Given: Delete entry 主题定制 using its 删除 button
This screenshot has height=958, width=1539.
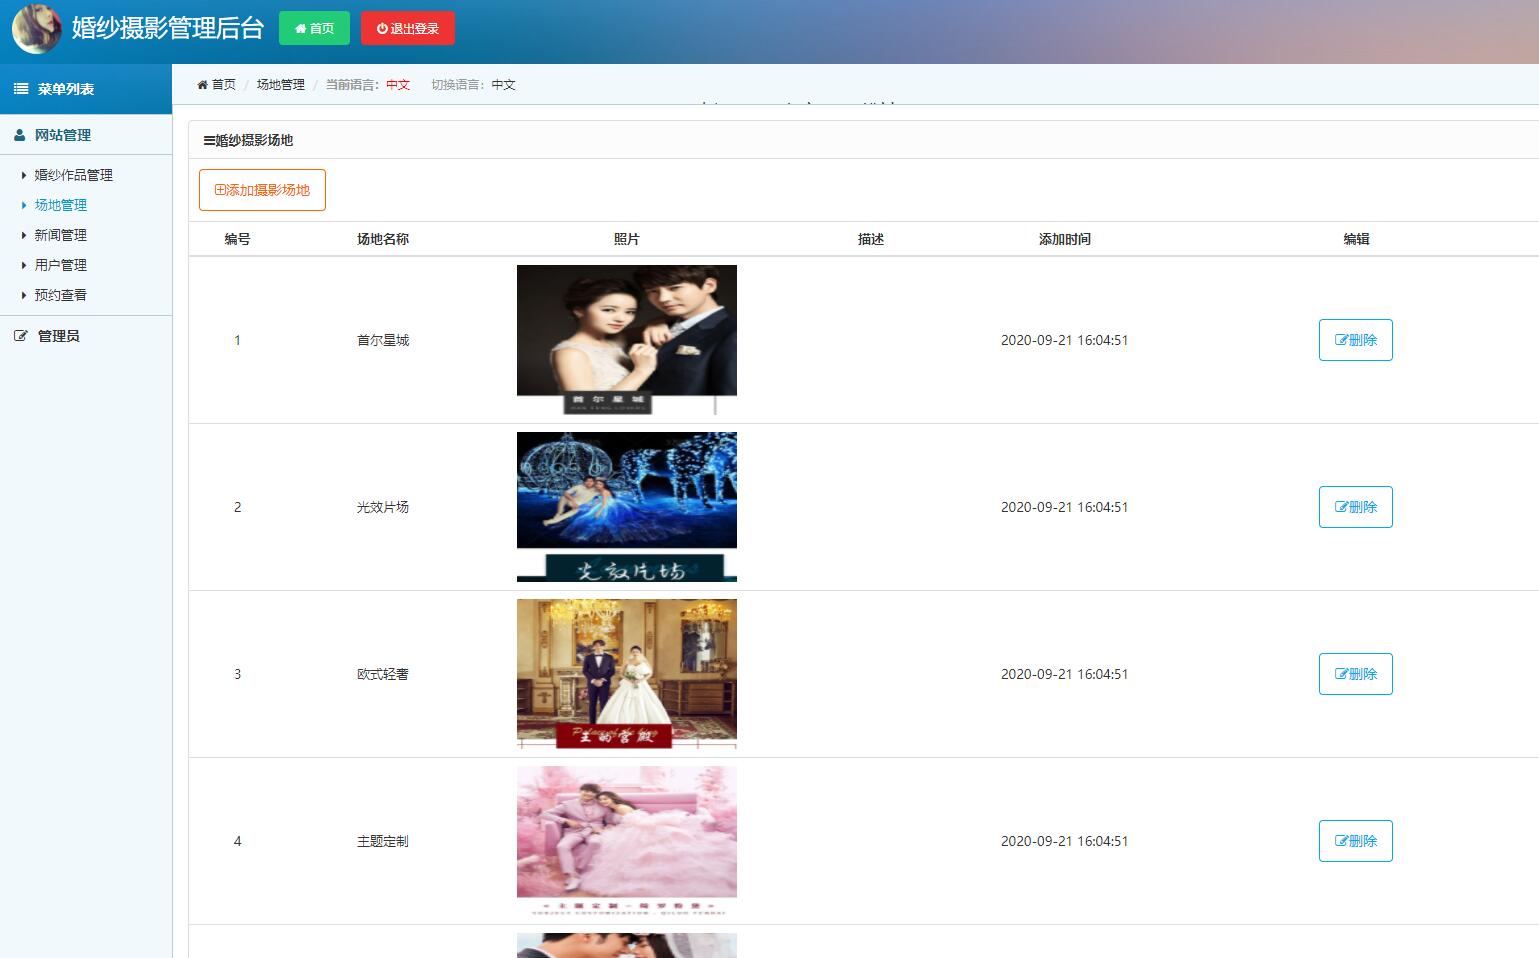Looking at the screenshot, I should pos(1355,841).
